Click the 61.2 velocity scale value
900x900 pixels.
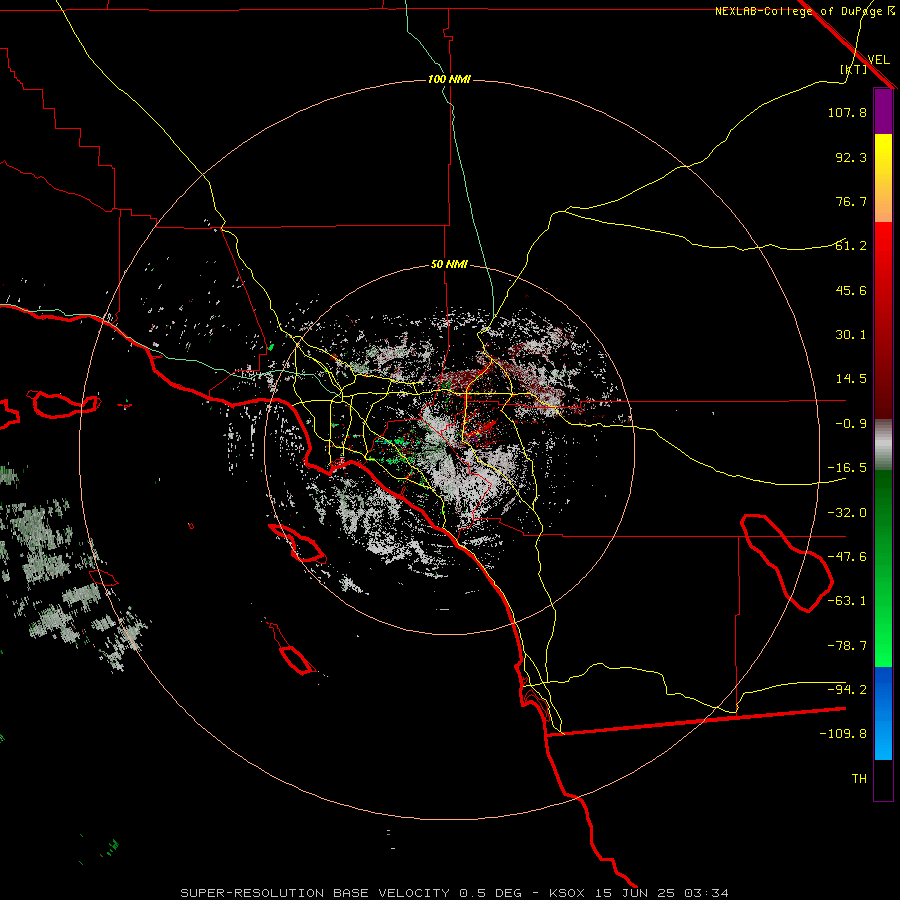(x=851, y=246)
